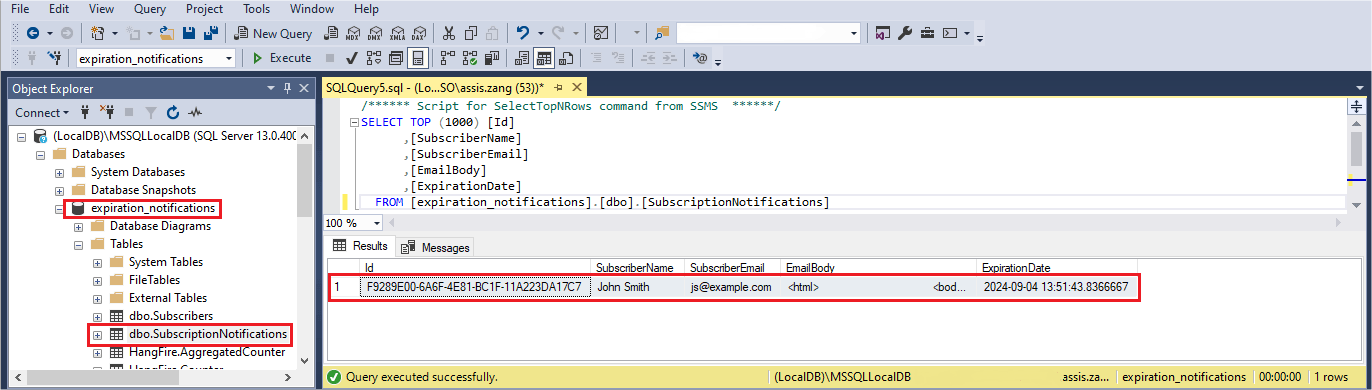Click the New Query button
Viewport: 1372px width, 390px height.
click(273, 33)
